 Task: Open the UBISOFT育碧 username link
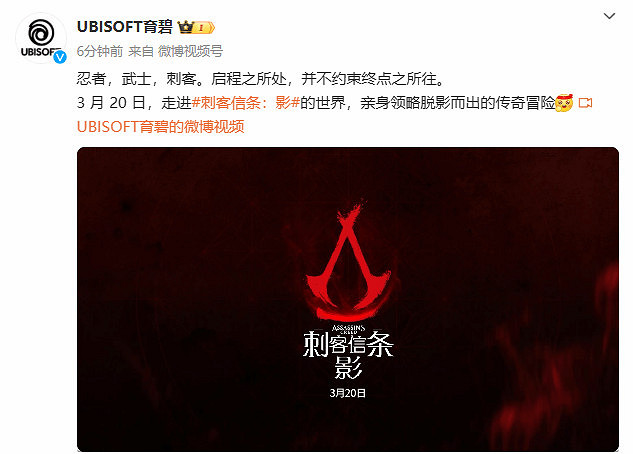[125, 27]
